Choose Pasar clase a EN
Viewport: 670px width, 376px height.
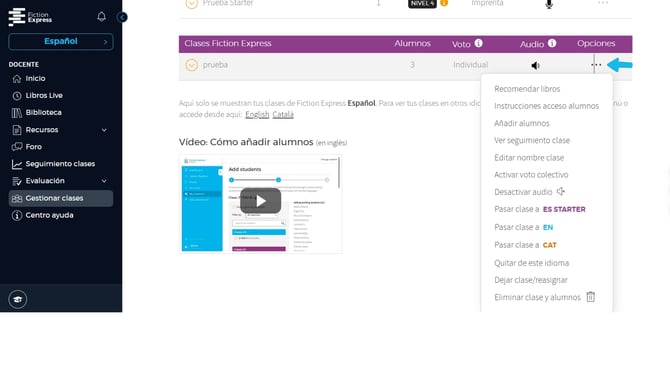click(x=523, y=227)
